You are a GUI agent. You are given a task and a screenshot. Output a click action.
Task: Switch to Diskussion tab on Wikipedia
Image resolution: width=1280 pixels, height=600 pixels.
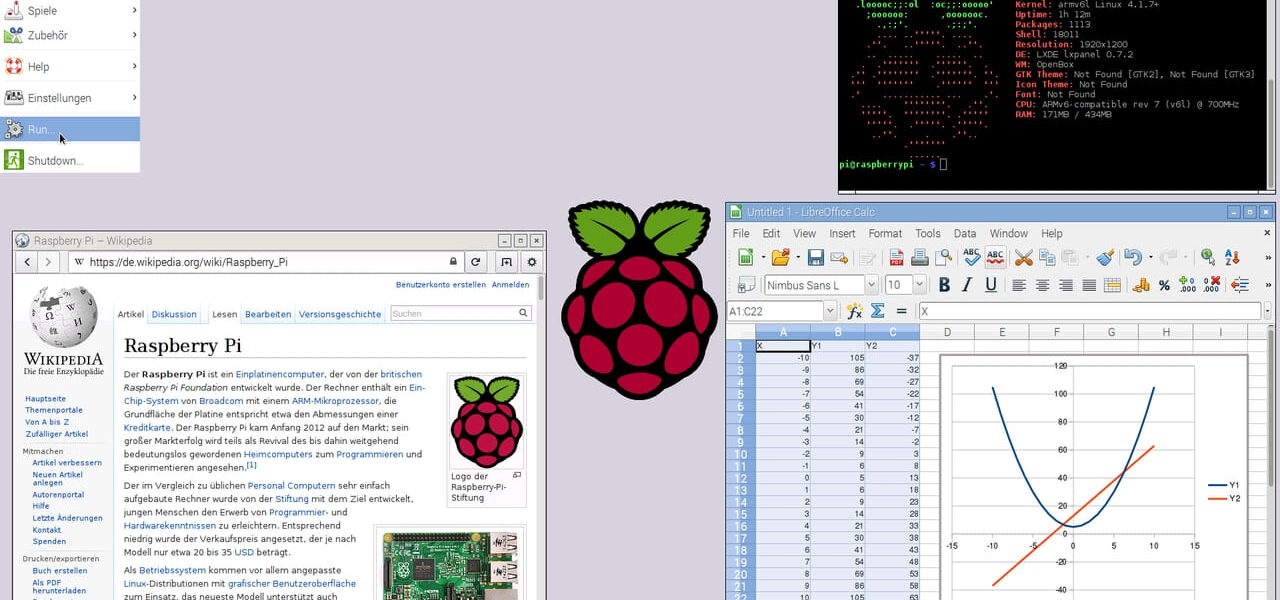click(x=174, y=314)
